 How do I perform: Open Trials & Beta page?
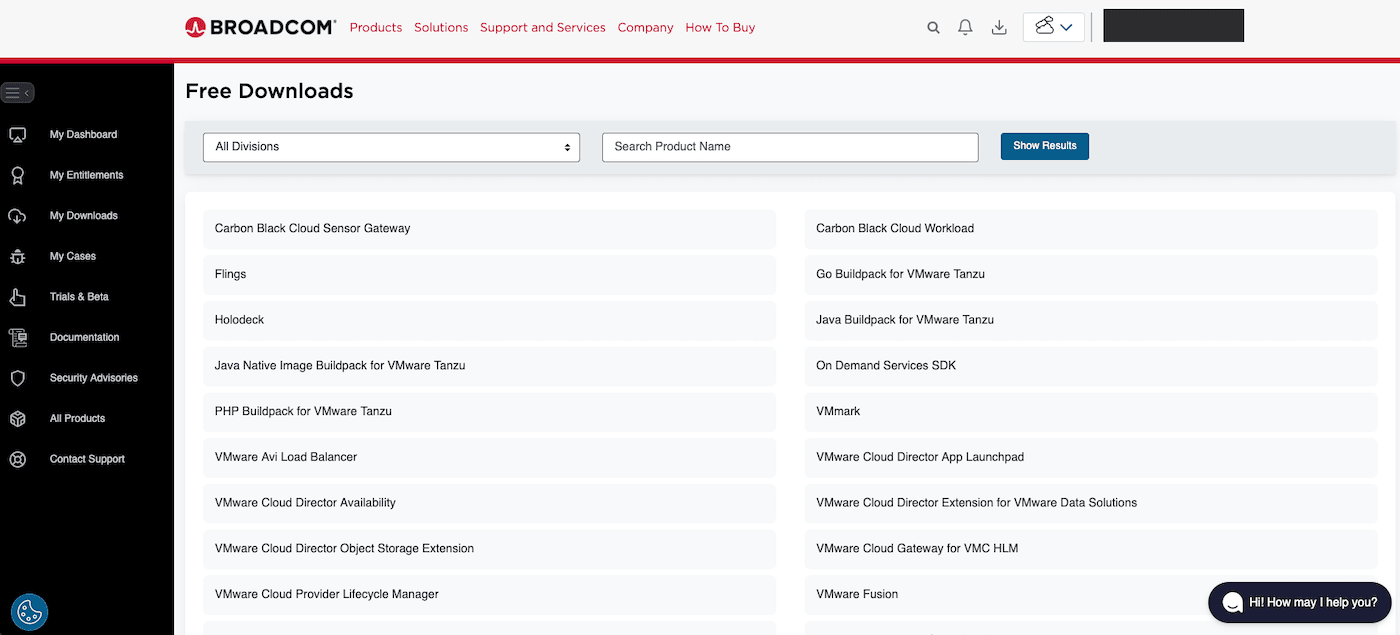pyautogui.click(x=79, y=297)
